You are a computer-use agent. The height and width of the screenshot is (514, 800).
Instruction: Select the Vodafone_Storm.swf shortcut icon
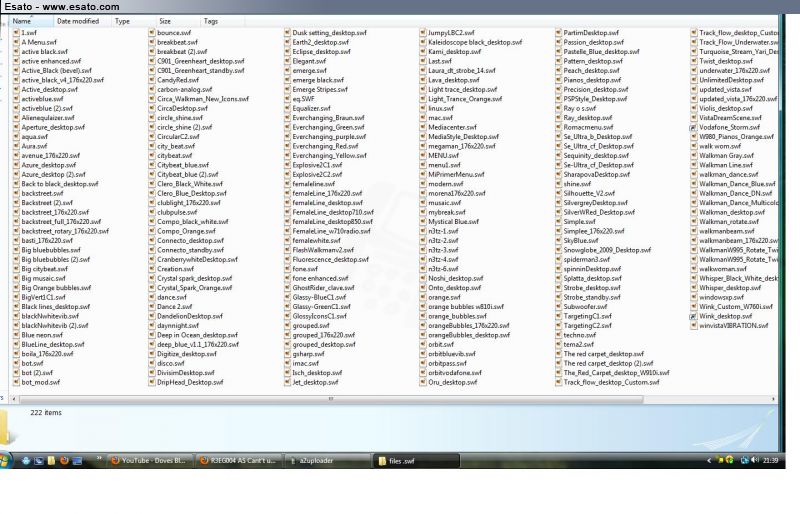[x=692, y=127]
